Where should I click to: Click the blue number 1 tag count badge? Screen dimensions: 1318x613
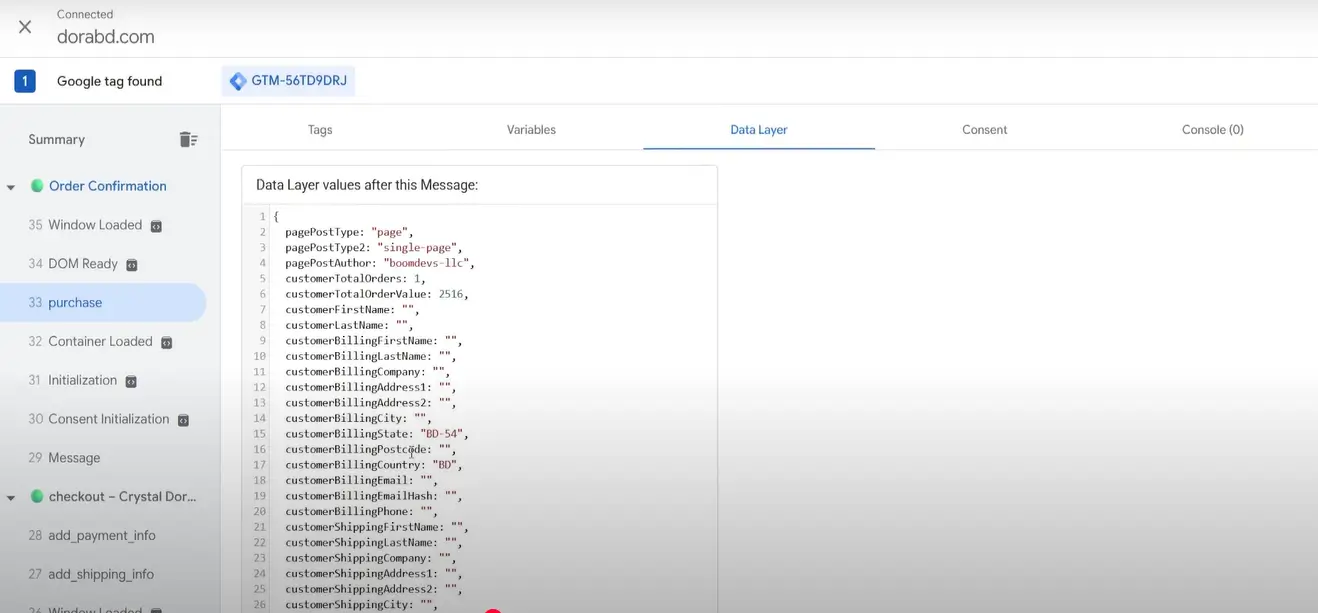click(x=25, y=81)
